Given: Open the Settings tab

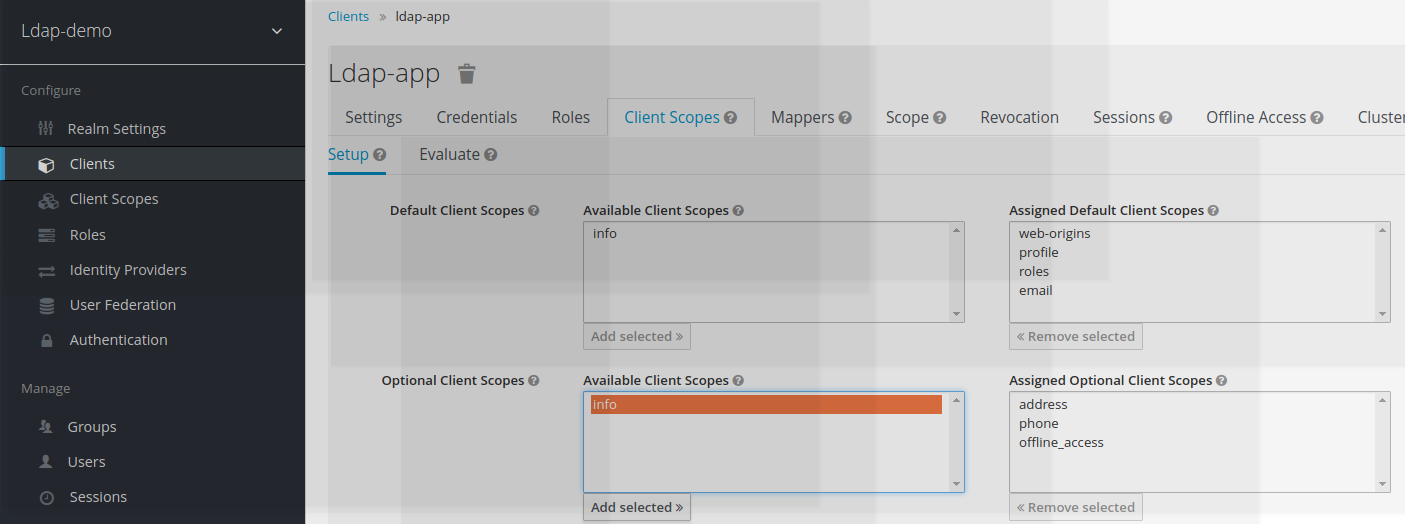Looking at the screenshot, I should point(374,117).
